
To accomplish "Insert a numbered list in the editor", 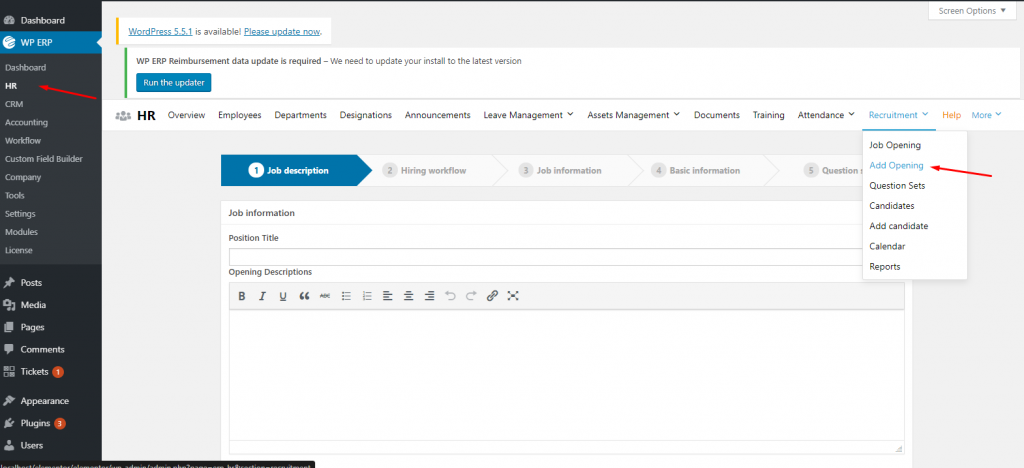I will (367, 296).
